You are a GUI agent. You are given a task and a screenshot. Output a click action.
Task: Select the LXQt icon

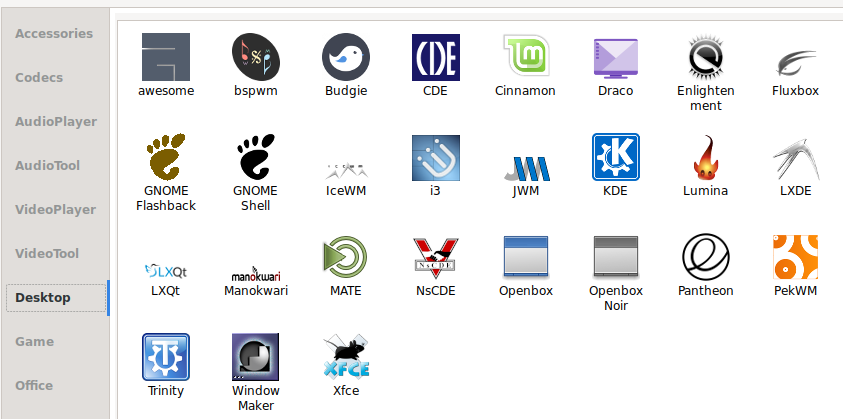(166, 271)
